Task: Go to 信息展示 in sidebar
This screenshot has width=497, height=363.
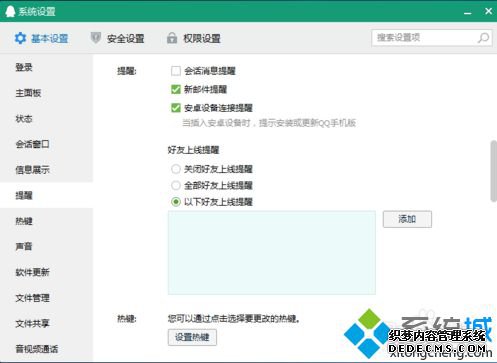Action: pyautogui.click(x=46, y=170)
